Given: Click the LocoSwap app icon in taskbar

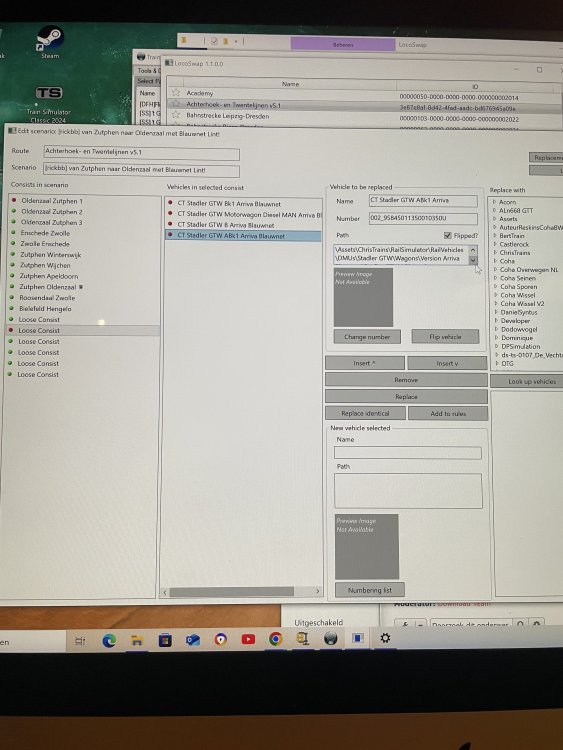Looking at the screenshot, I should coord(358,638).
